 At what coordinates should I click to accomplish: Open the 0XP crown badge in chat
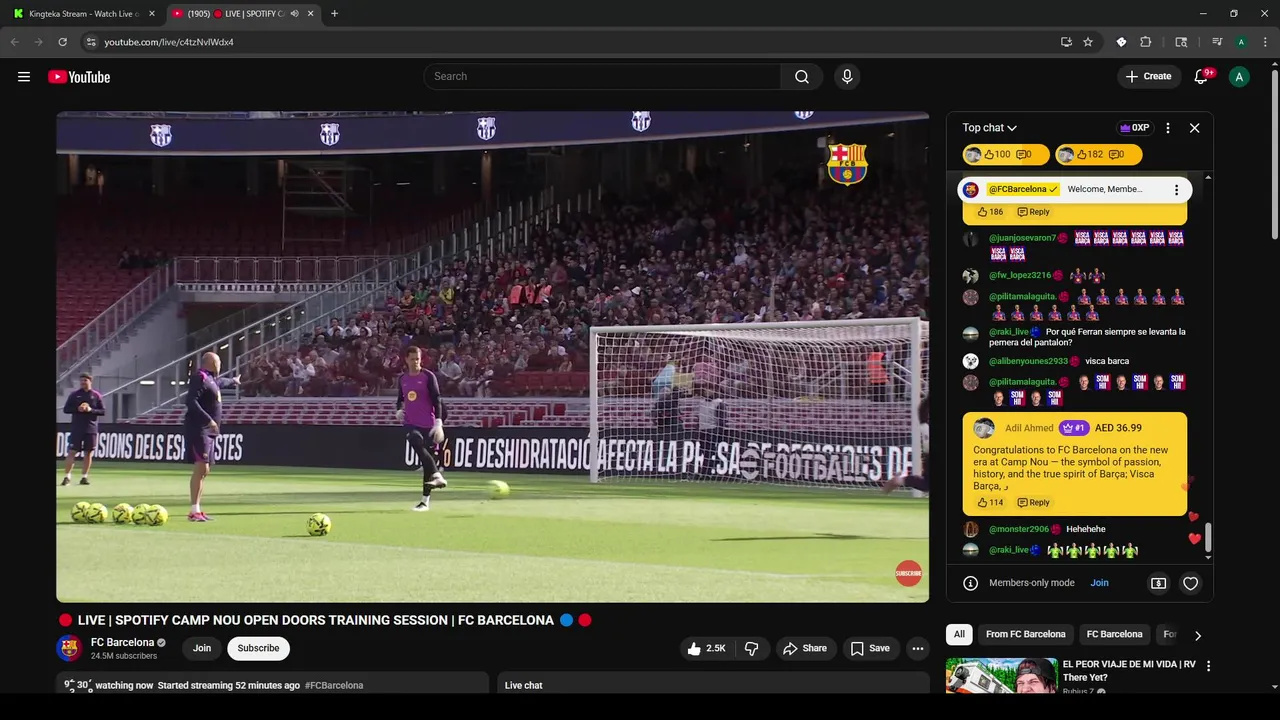[1134, 128]
